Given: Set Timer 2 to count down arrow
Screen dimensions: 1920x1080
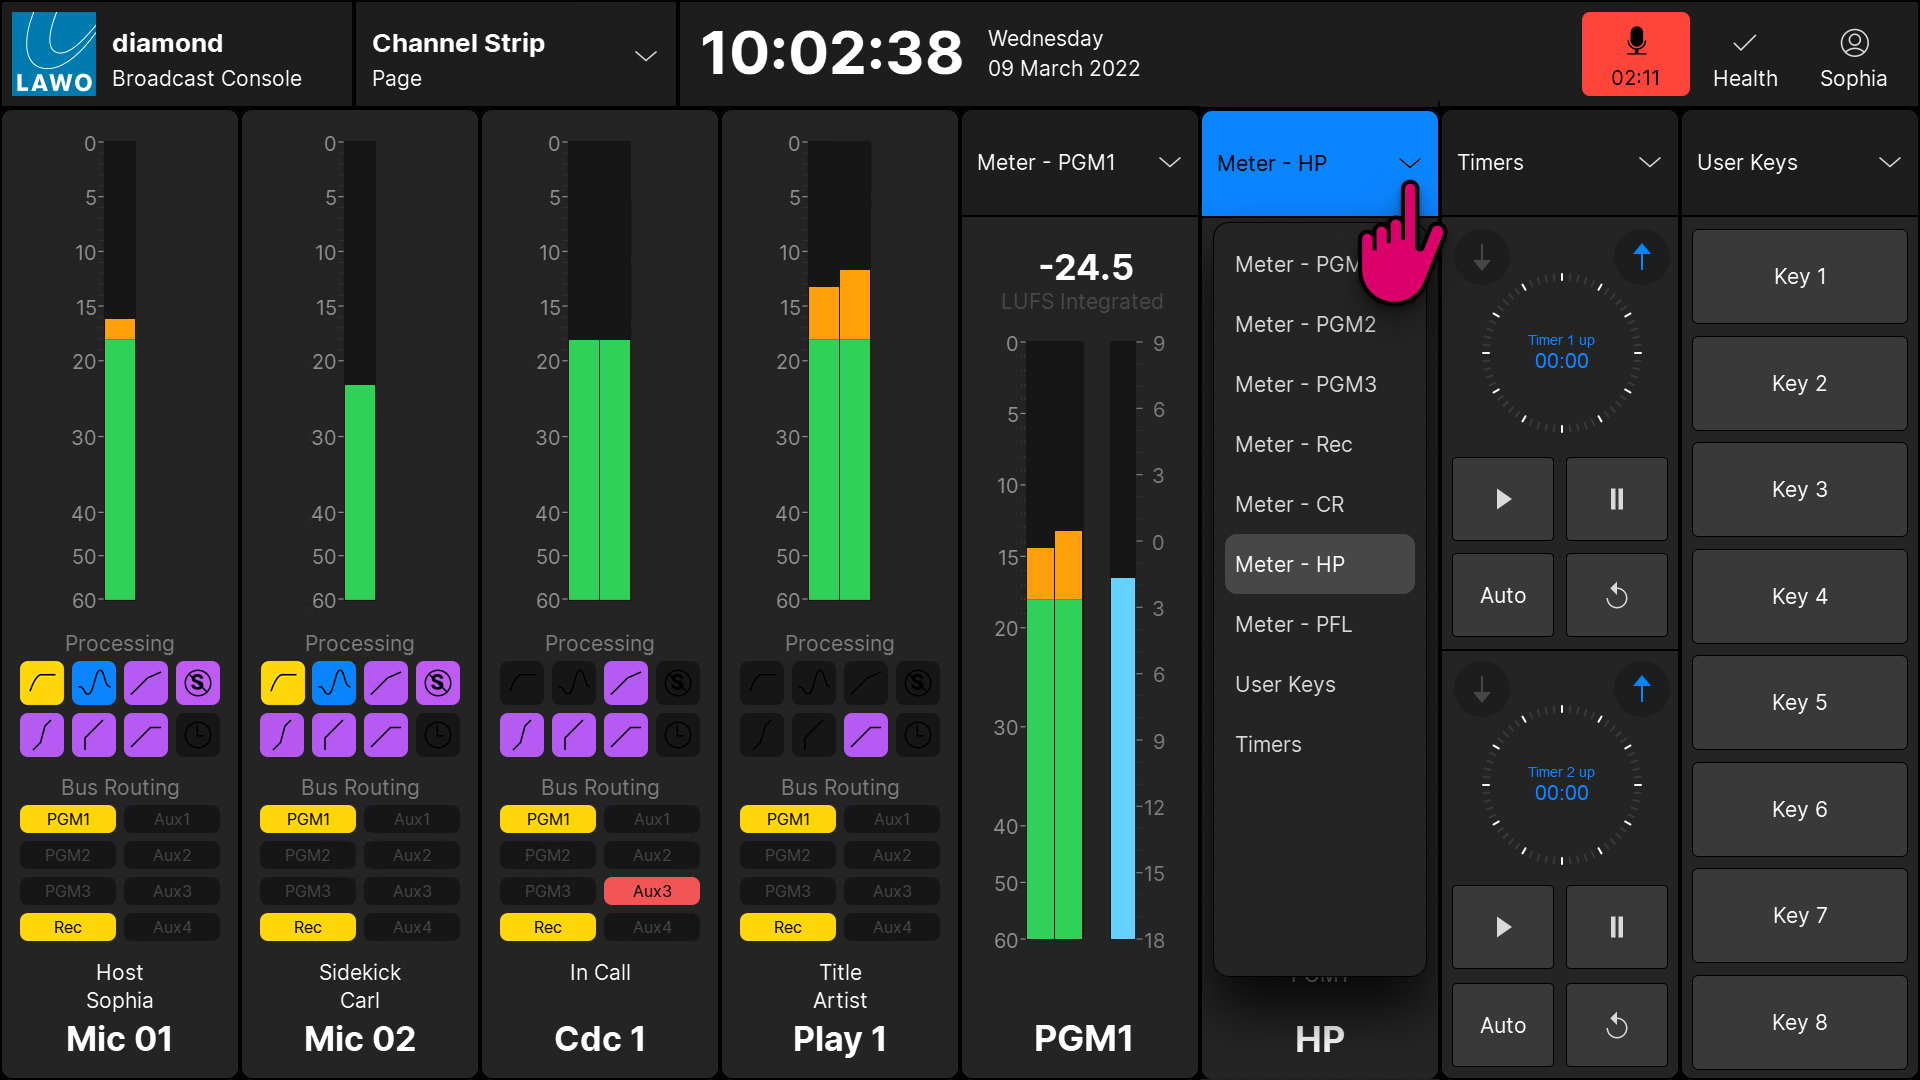Looking at the screenshot, I should click(1482, 689).
